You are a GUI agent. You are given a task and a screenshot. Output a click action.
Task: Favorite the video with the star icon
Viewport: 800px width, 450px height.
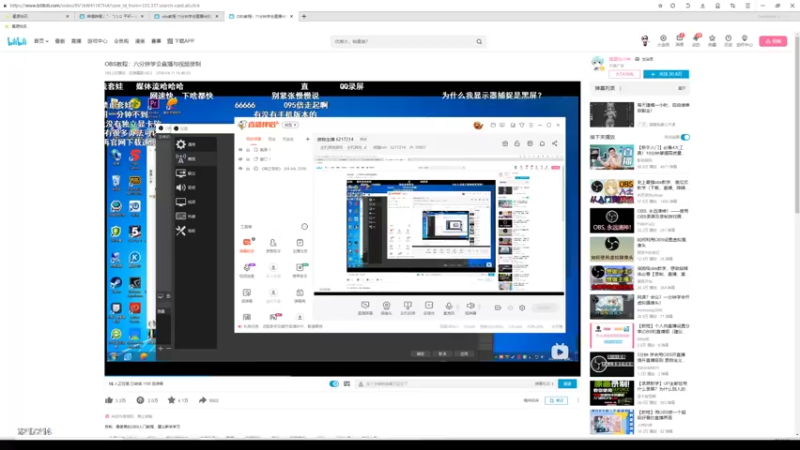click(x=171, y=401)
